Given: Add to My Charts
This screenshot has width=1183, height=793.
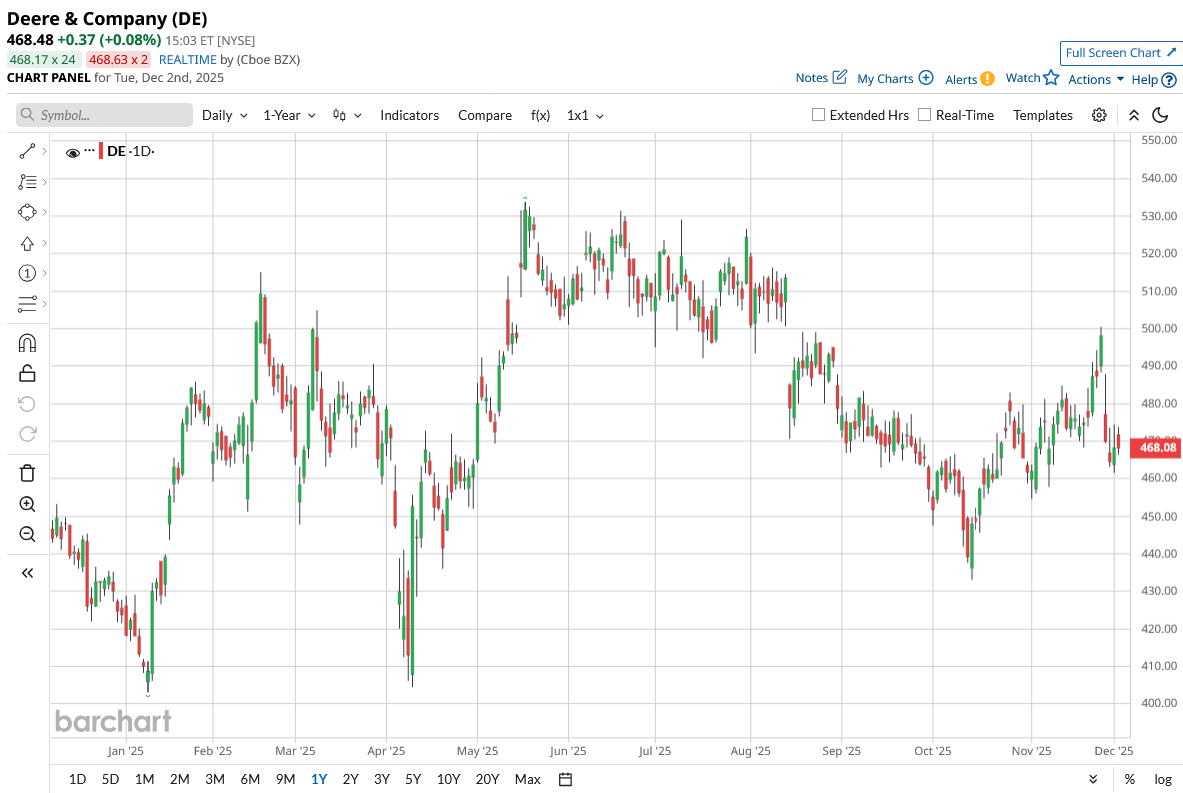Looking at the screenshot, I should (896, 78).
